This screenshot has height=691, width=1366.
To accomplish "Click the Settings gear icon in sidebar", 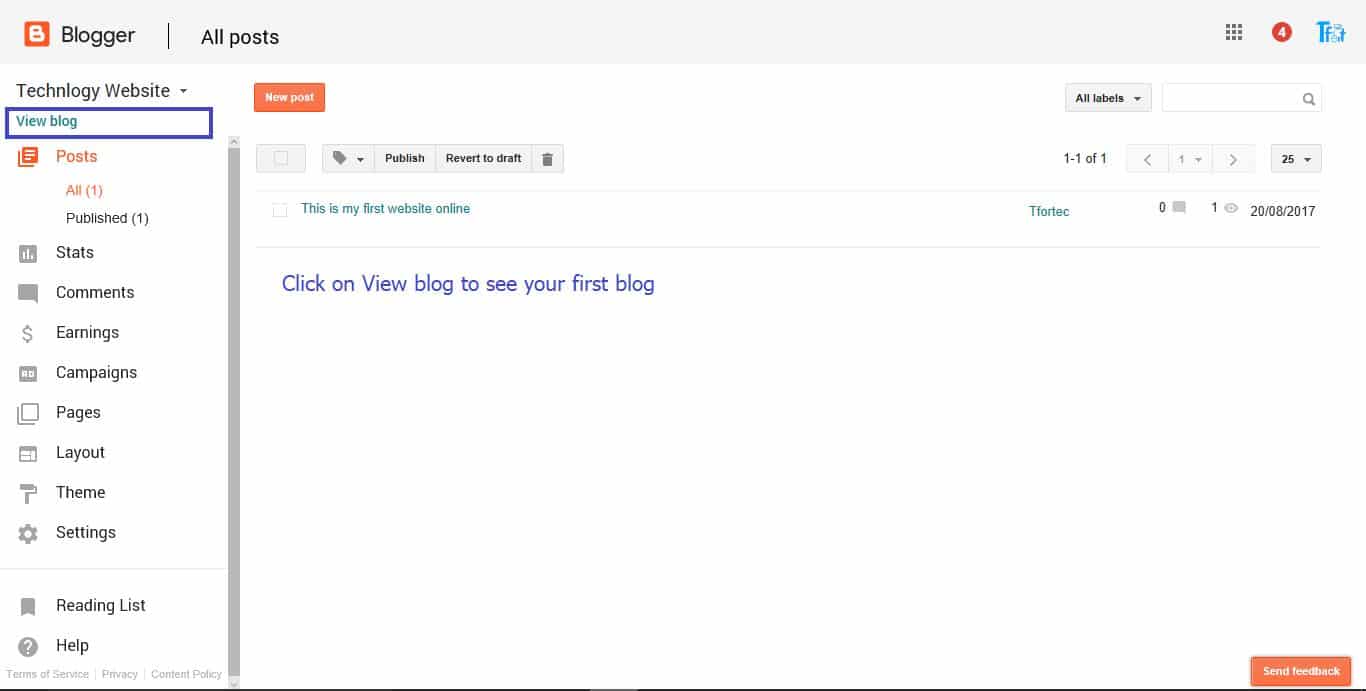I will point(28,533).
